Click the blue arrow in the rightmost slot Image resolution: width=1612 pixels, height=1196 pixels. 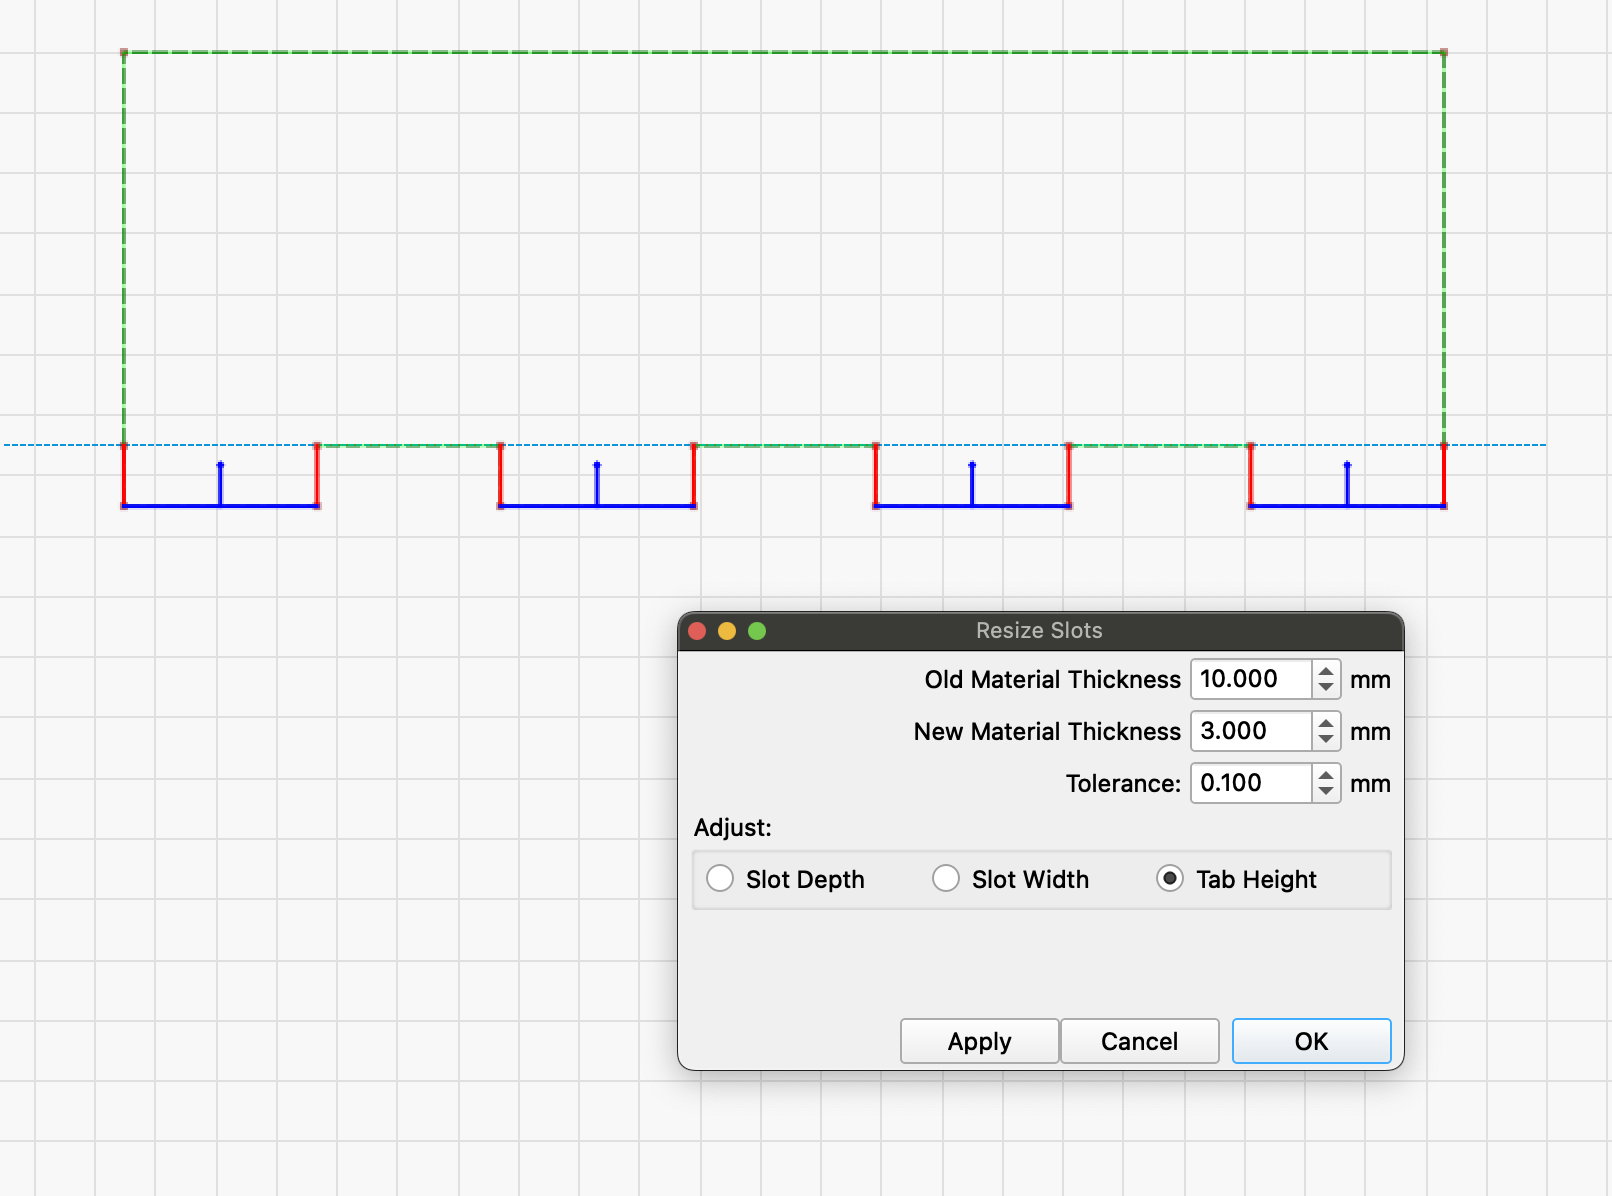point(1347,483)
